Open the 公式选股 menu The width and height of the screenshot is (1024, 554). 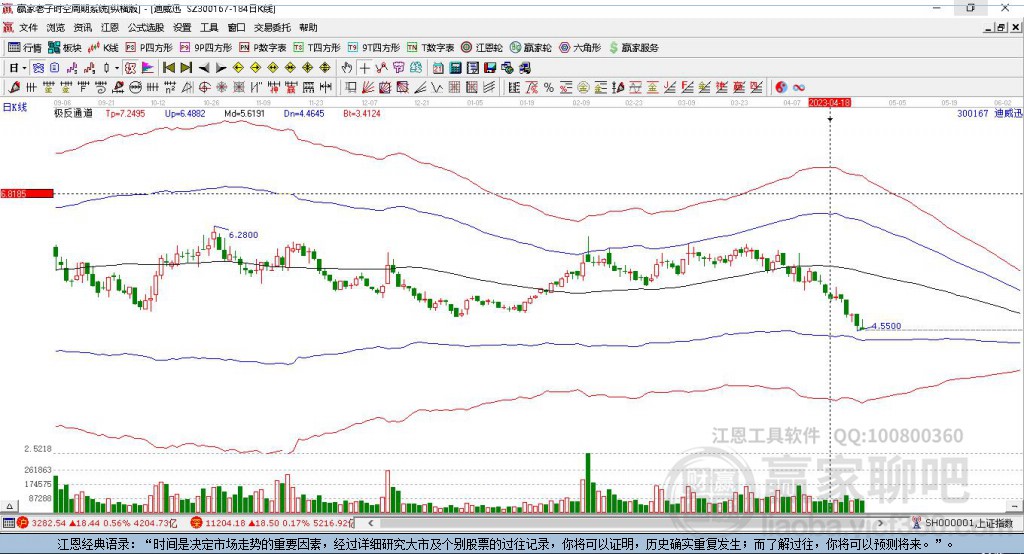[x=146, y=27]
